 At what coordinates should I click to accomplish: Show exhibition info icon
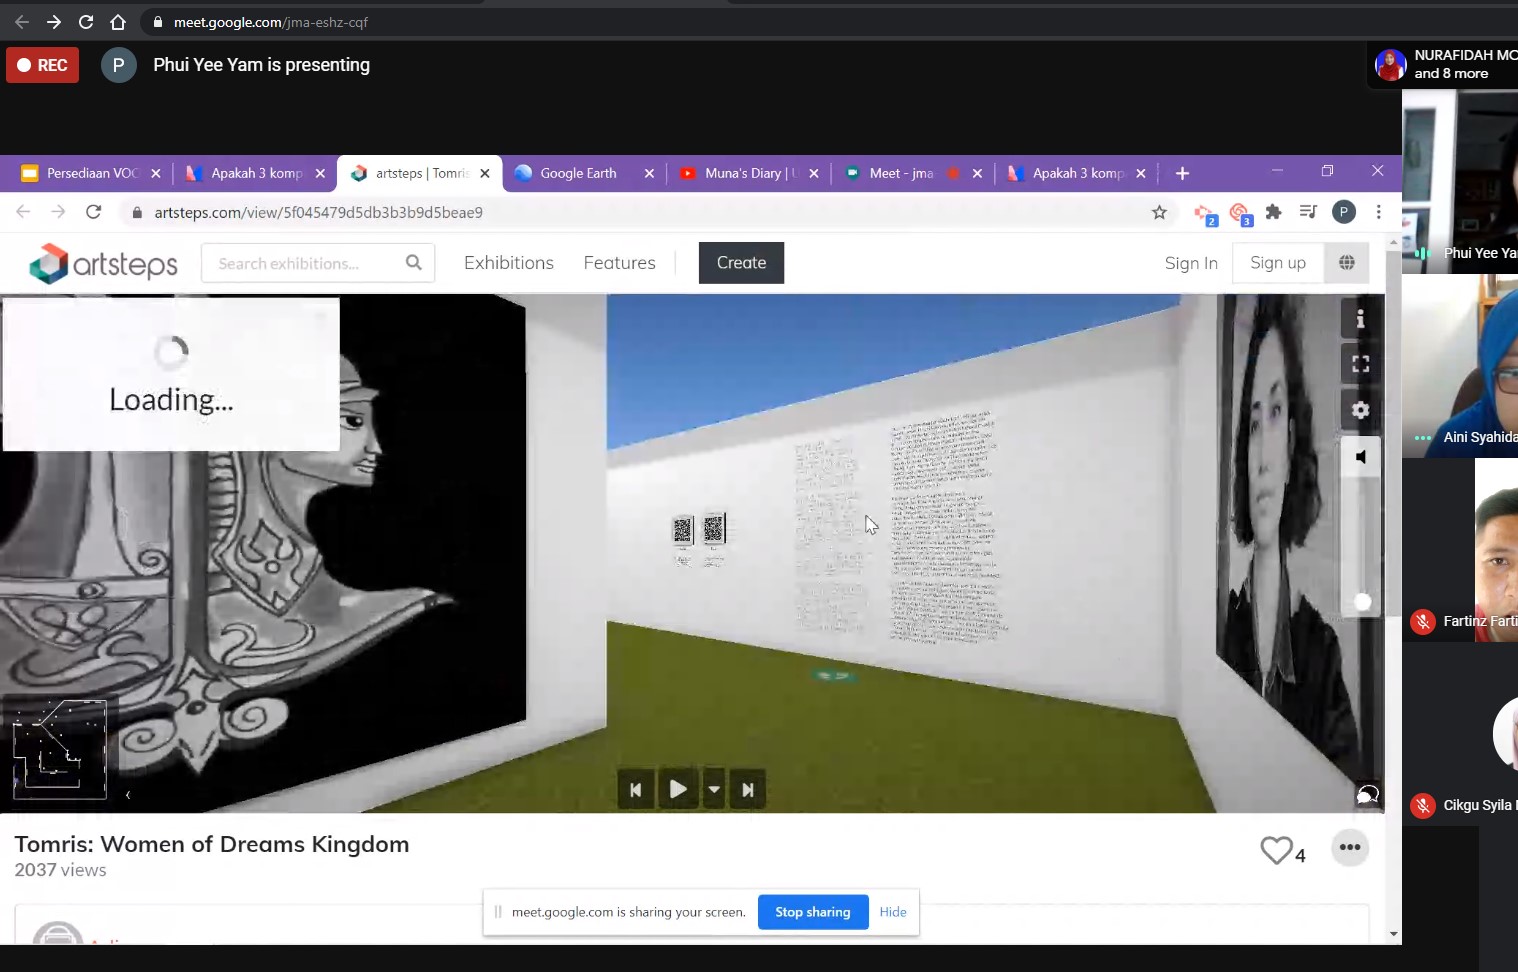pos(1360,319)
